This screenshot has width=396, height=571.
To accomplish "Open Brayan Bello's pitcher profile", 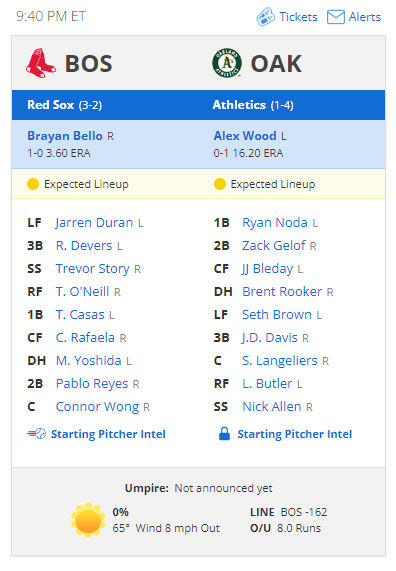I will click(x=65, y=136).
